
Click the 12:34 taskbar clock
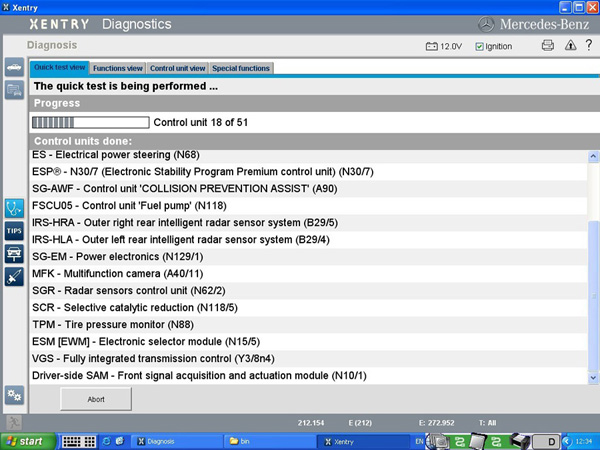point(584,442)
